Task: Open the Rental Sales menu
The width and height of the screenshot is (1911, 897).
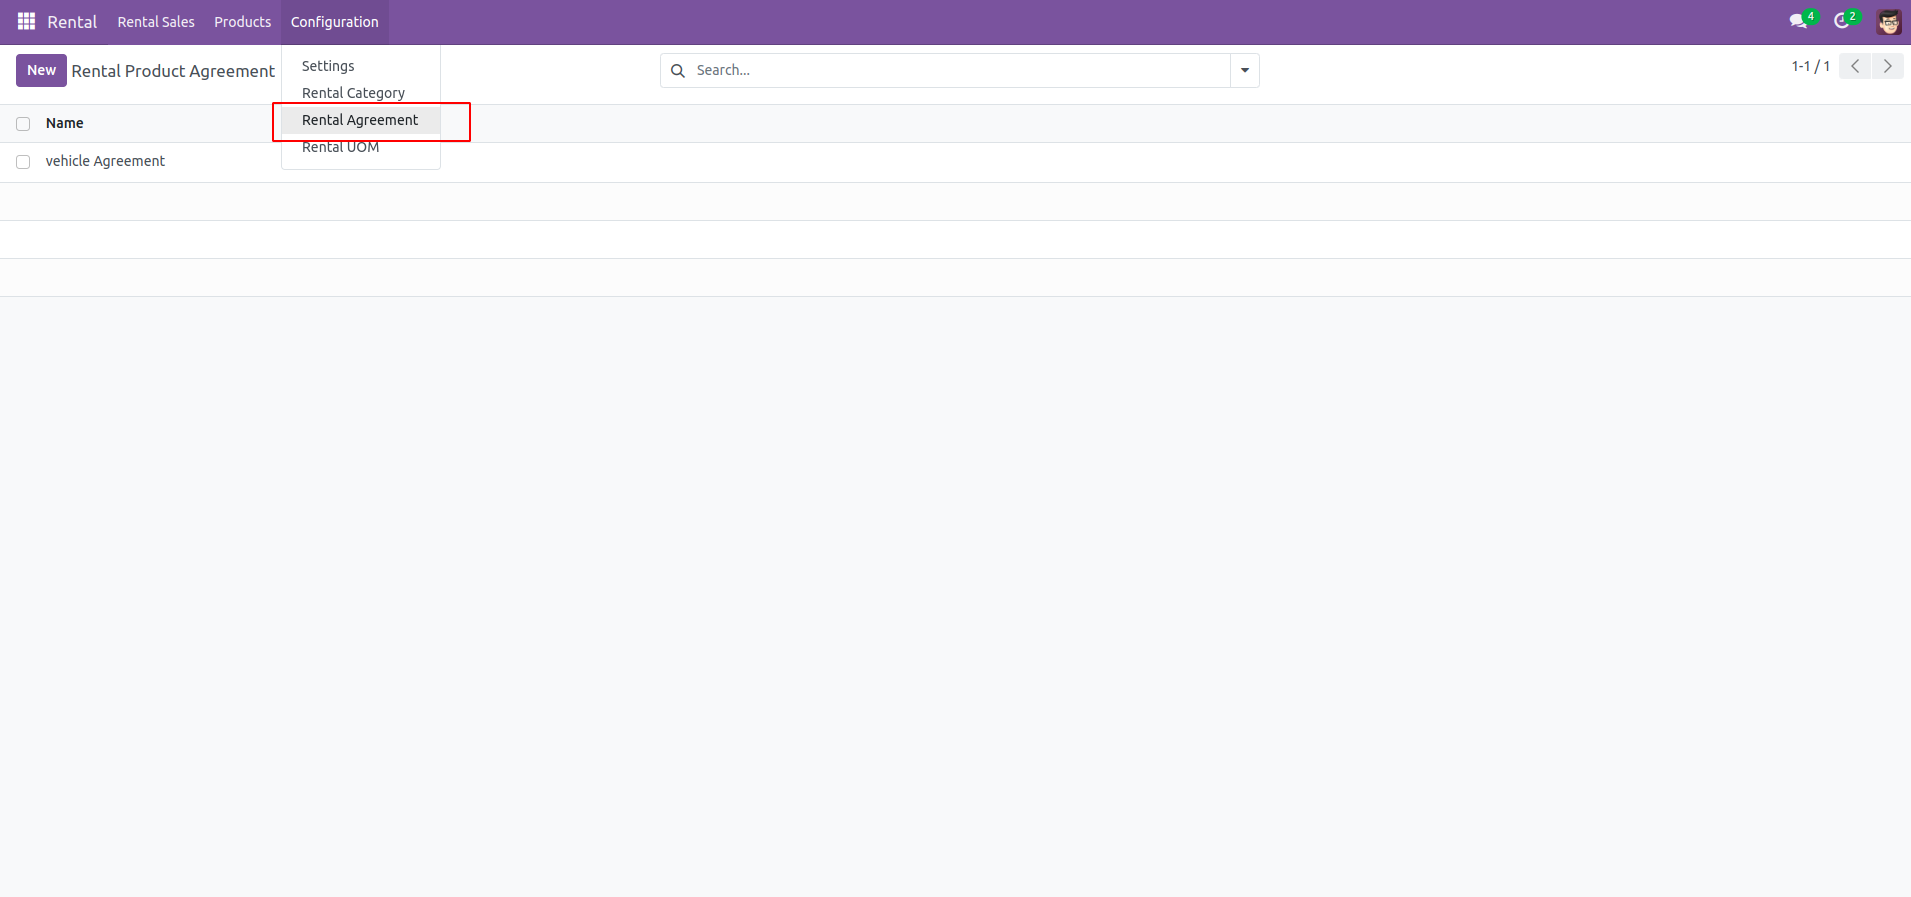Action: 156,22
